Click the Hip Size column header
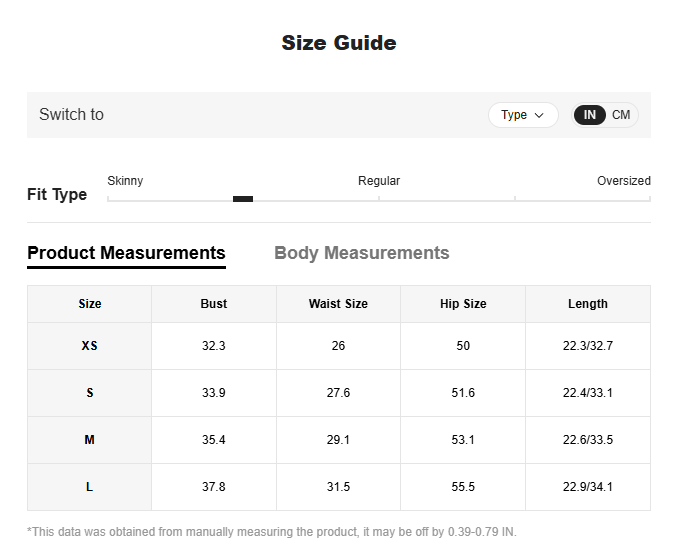675x553 pixels. pyautogui.click(x=463, y=304)
